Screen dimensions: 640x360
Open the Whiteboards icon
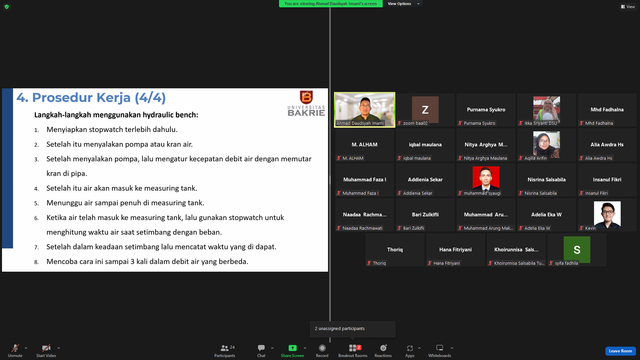(440, 348)
